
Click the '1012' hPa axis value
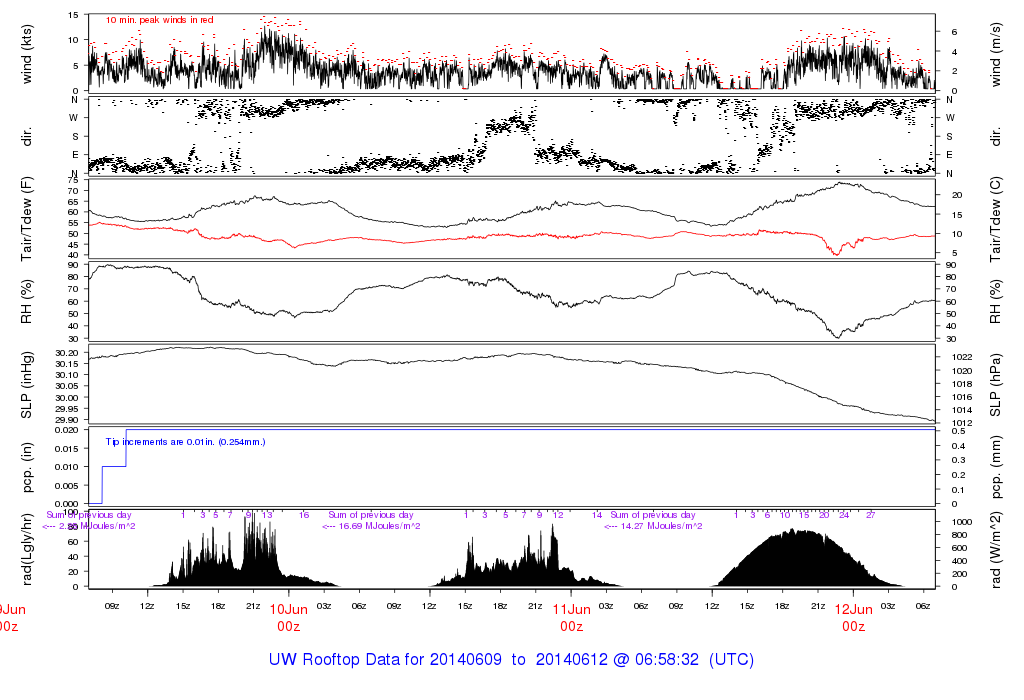[x=962, y=423]
